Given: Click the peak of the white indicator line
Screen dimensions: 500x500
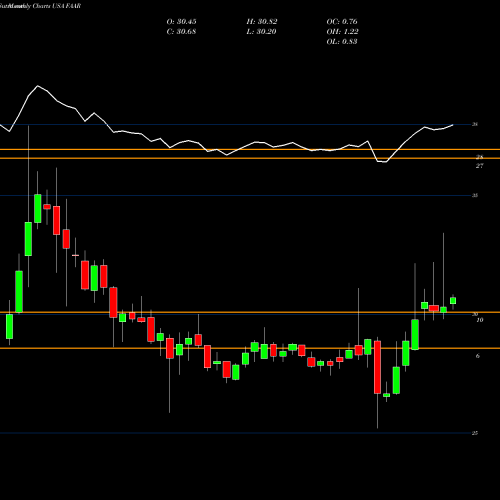Looking at the screenshot, I should (37, 86).
